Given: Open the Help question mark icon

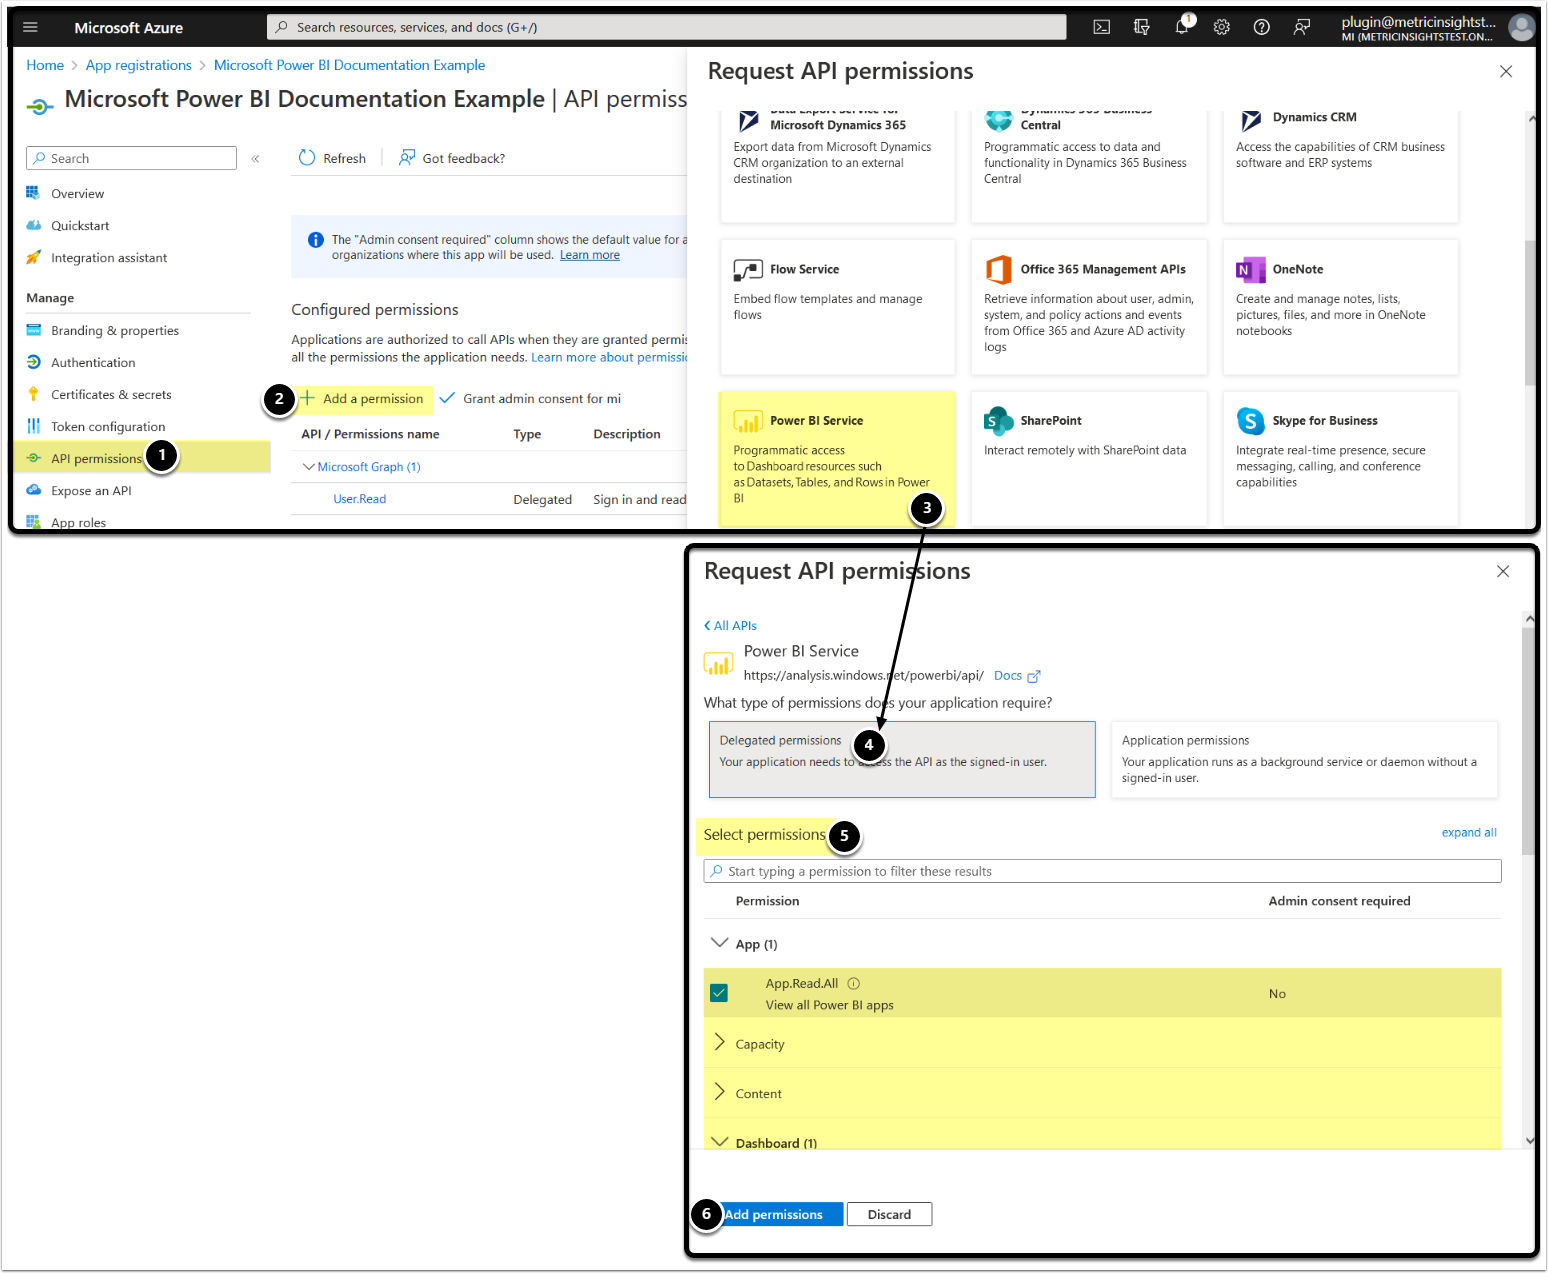Looking at the screenshot, I should coord(1262,28).
